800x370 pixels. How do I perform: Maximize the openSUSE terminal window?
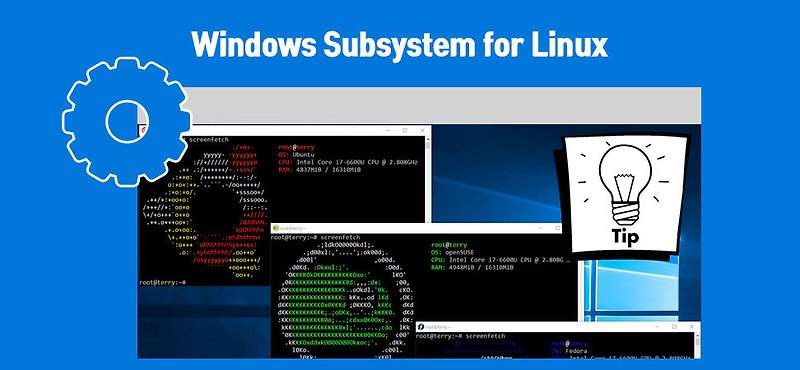[558, 228]
